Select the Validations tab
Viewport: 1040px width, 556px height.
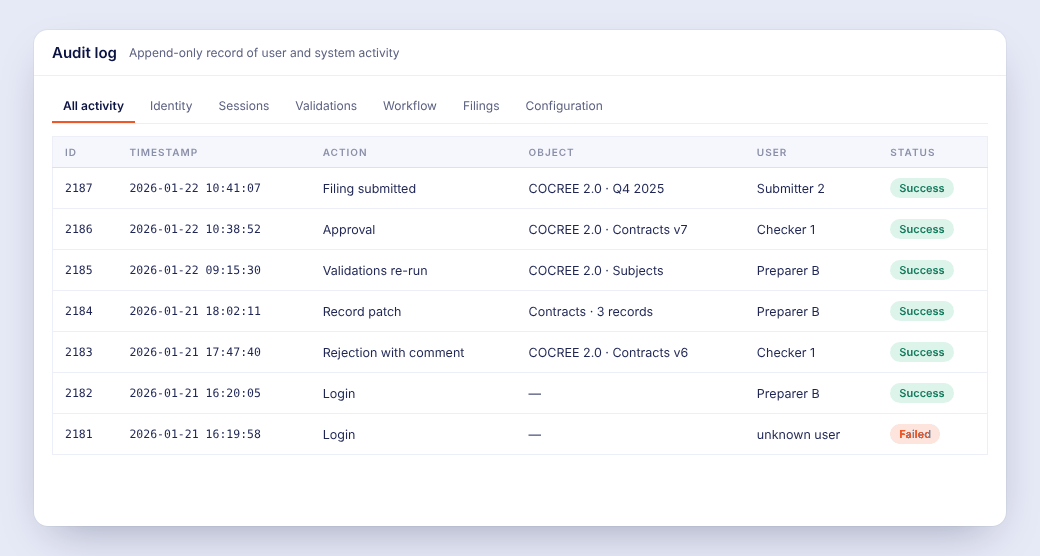click(326, 106)
